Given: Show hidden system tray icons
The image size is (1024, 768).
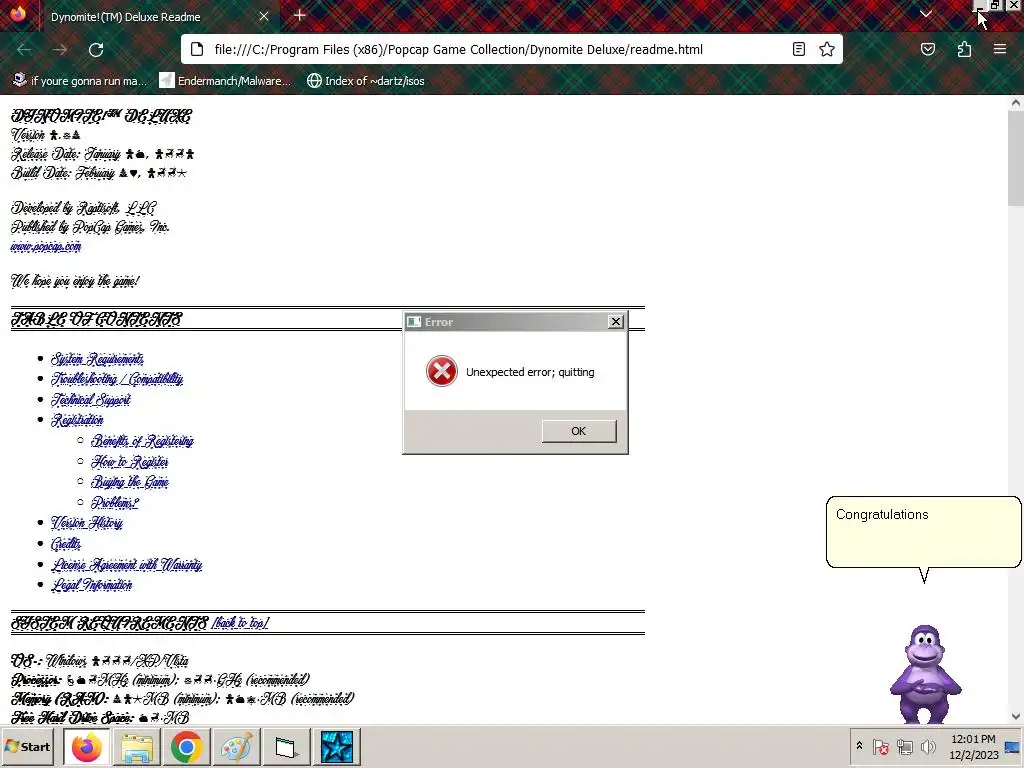Looking at the screenshot, I should [x=859, y=746].
